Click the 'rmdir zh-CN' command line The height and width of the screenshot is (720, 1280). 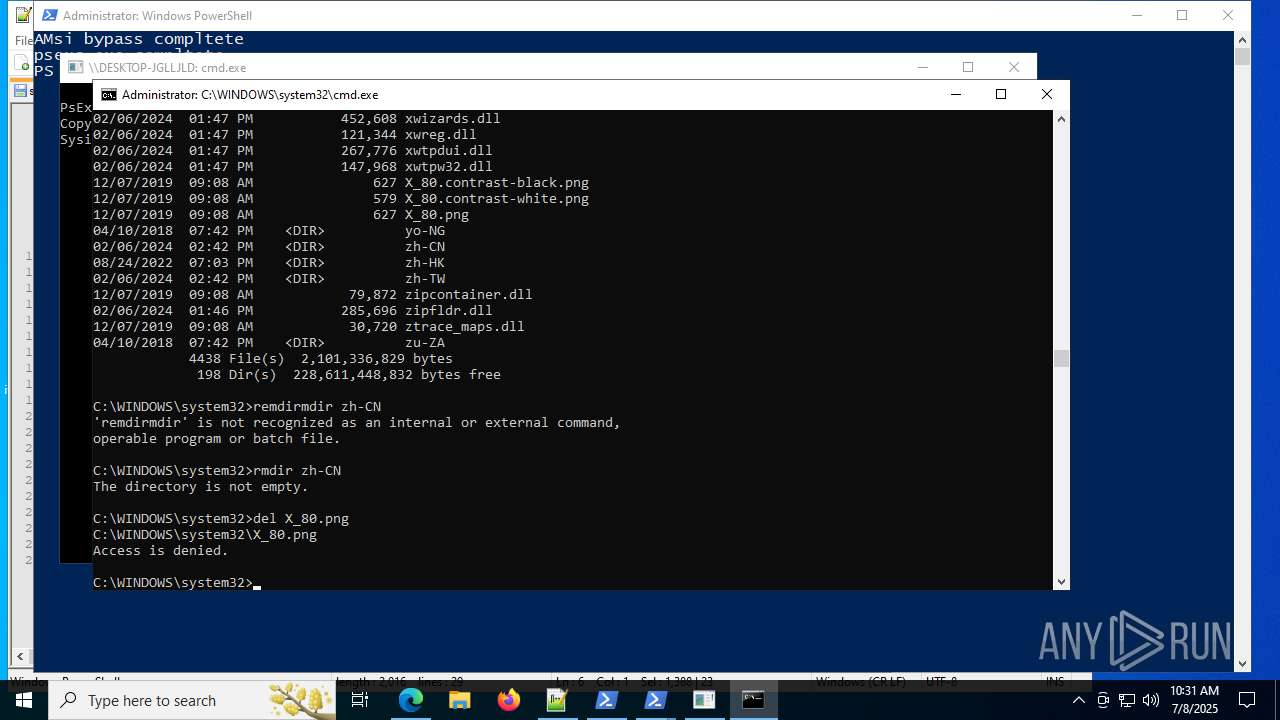click(x=217, y=470)
